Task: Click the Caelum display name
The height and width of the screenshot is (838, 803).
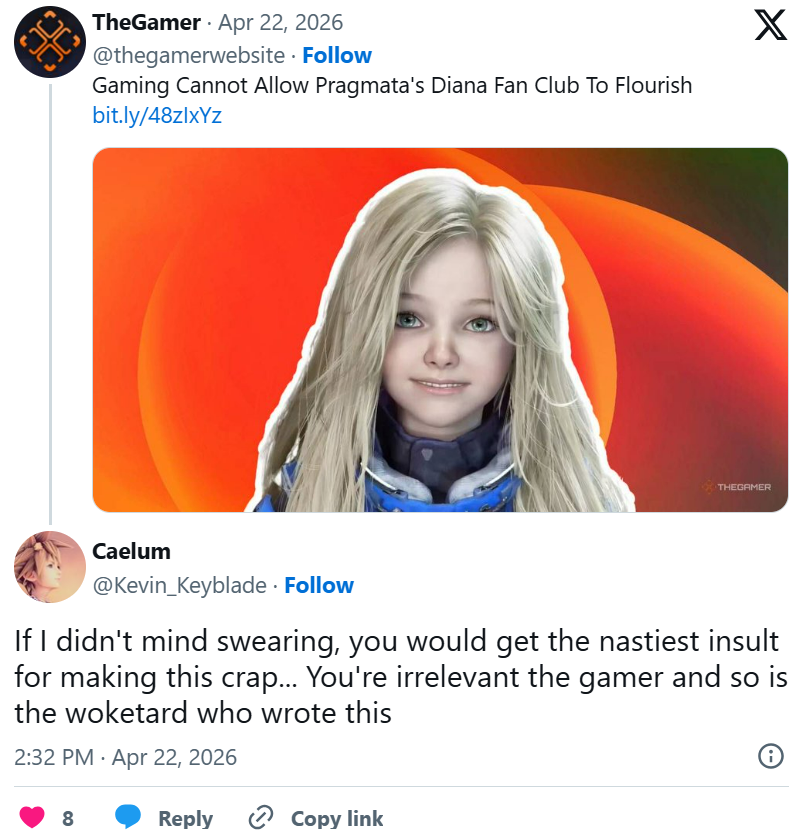Action: (x=131, y=551)
